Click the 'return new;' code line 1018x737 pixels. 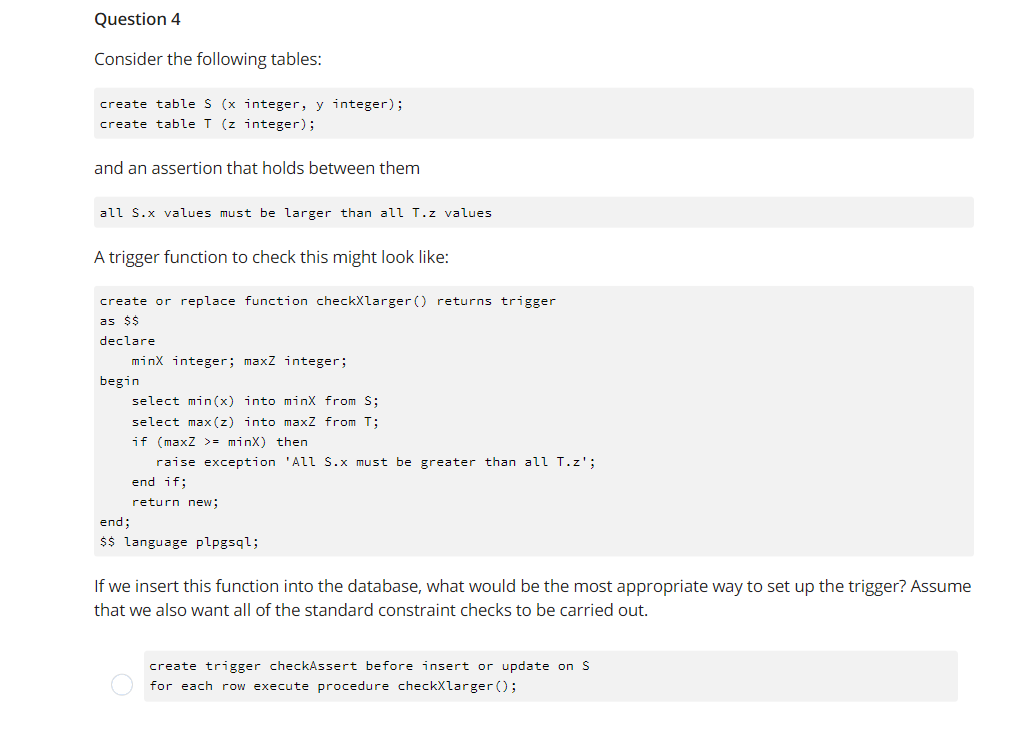(175, 502)
